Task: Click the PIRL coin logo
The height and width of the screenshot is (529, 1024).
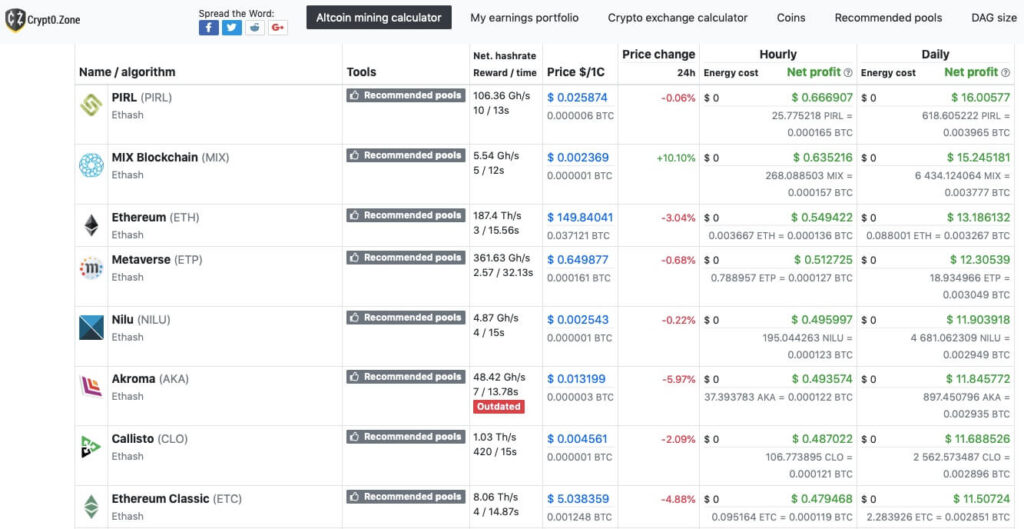Action: 91,106
